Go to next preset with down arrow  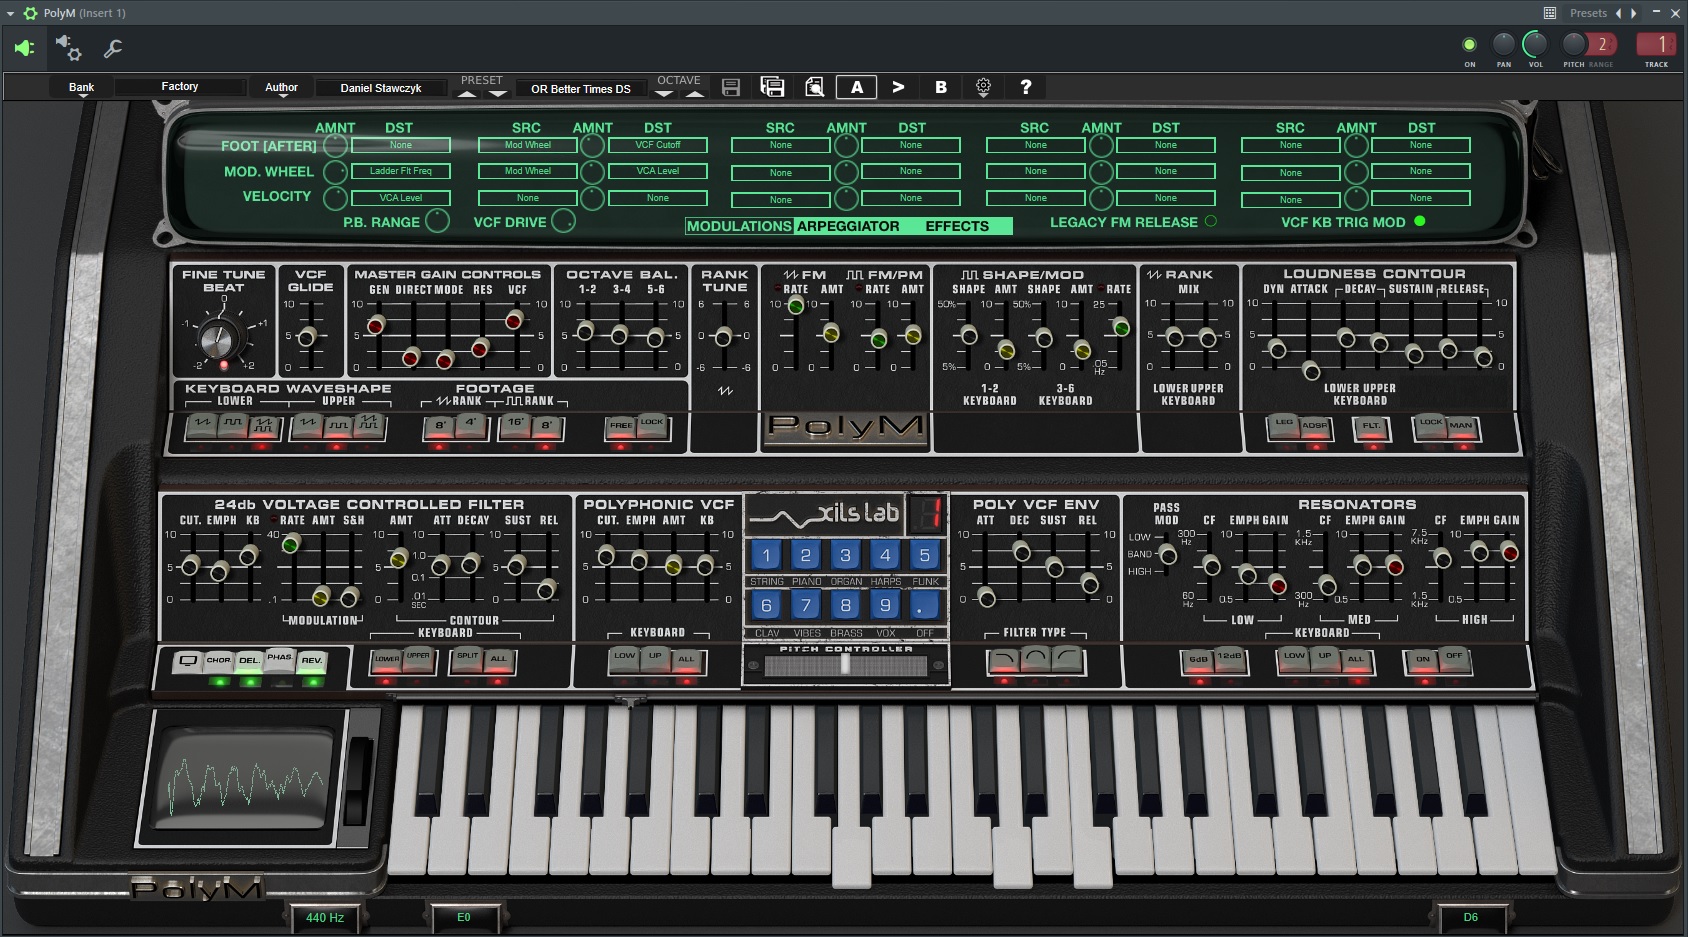point(497,94)
